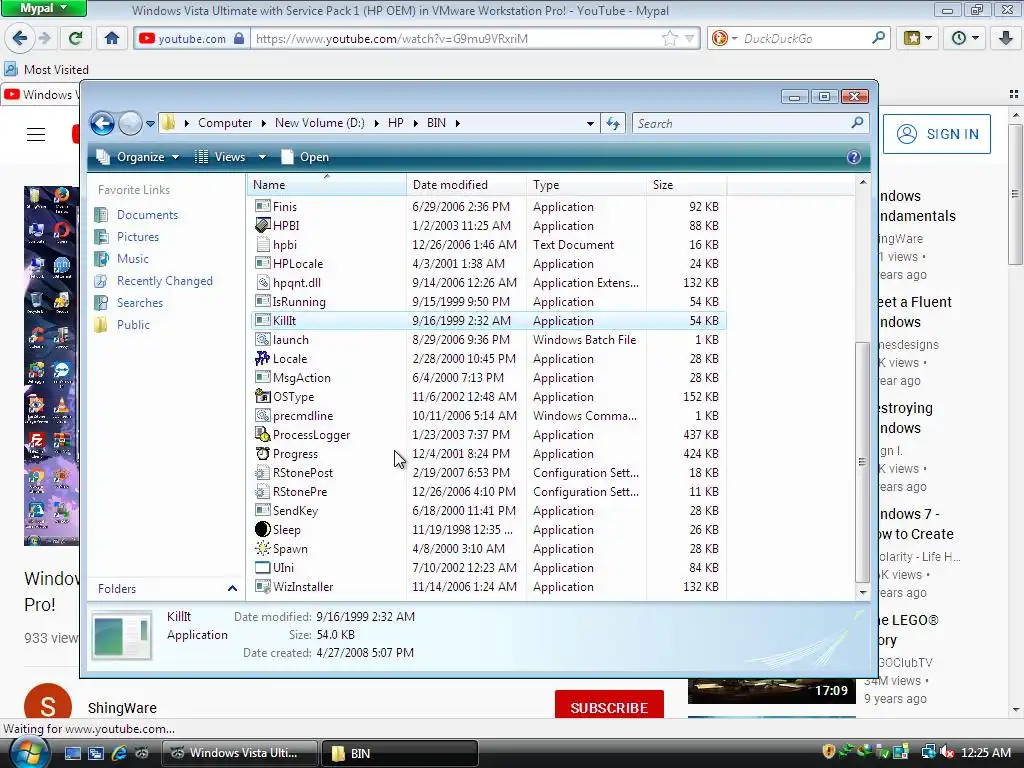Click the precmdline file name
The image size is (1024, 768).
[303, 415]
